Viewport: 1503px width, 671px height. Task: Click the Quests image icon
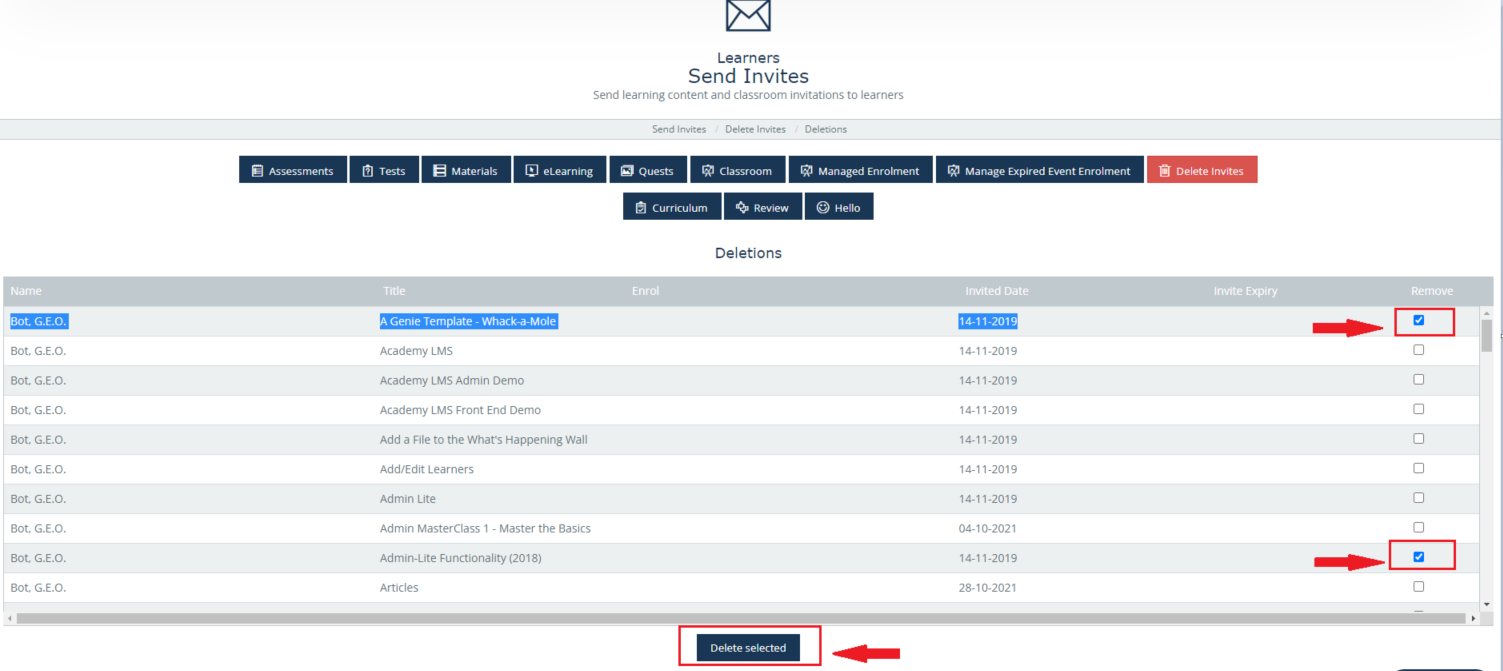[627, 171]
